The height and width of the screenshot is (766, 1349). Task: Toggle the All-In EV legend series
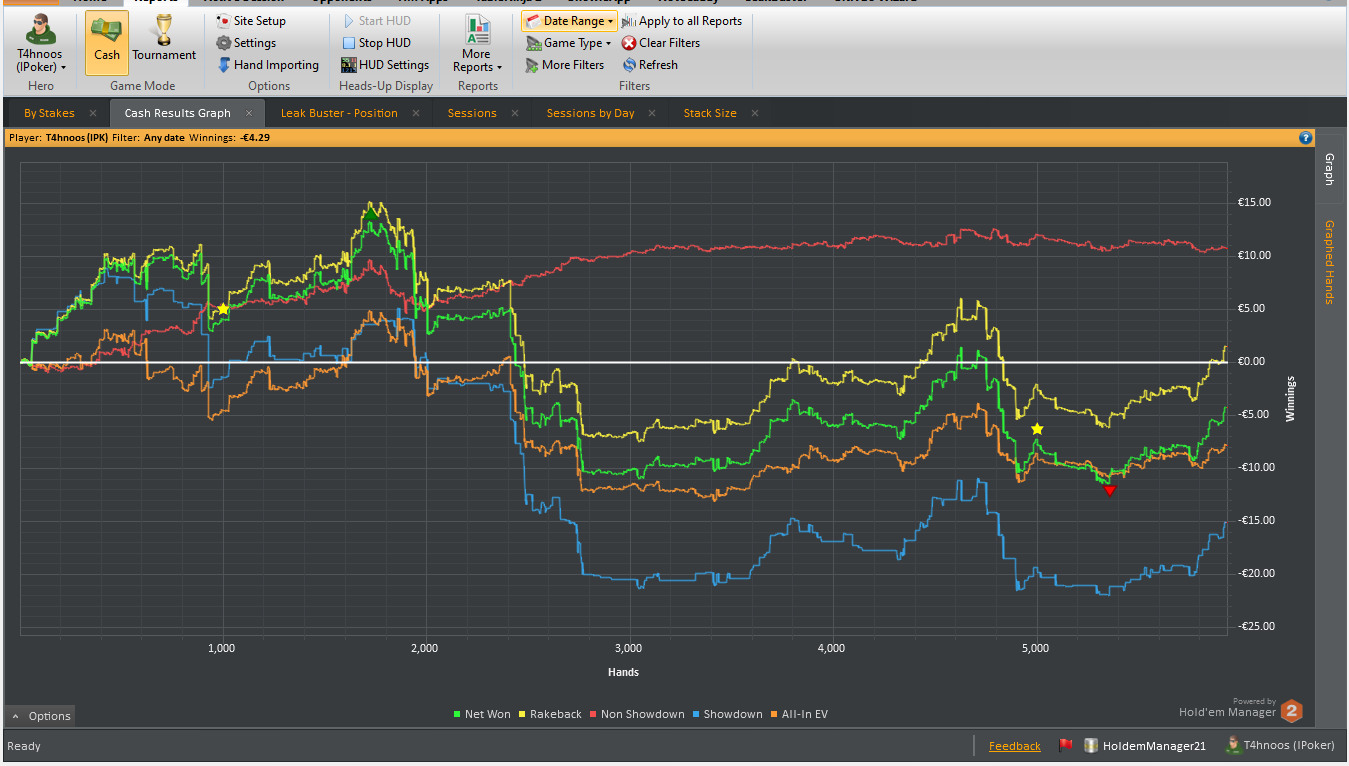coord(800,714)
